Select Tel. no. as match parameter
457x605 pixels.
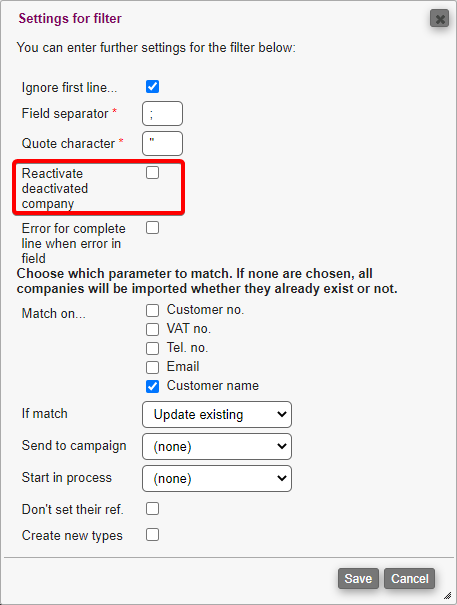[x=152, y=348]
